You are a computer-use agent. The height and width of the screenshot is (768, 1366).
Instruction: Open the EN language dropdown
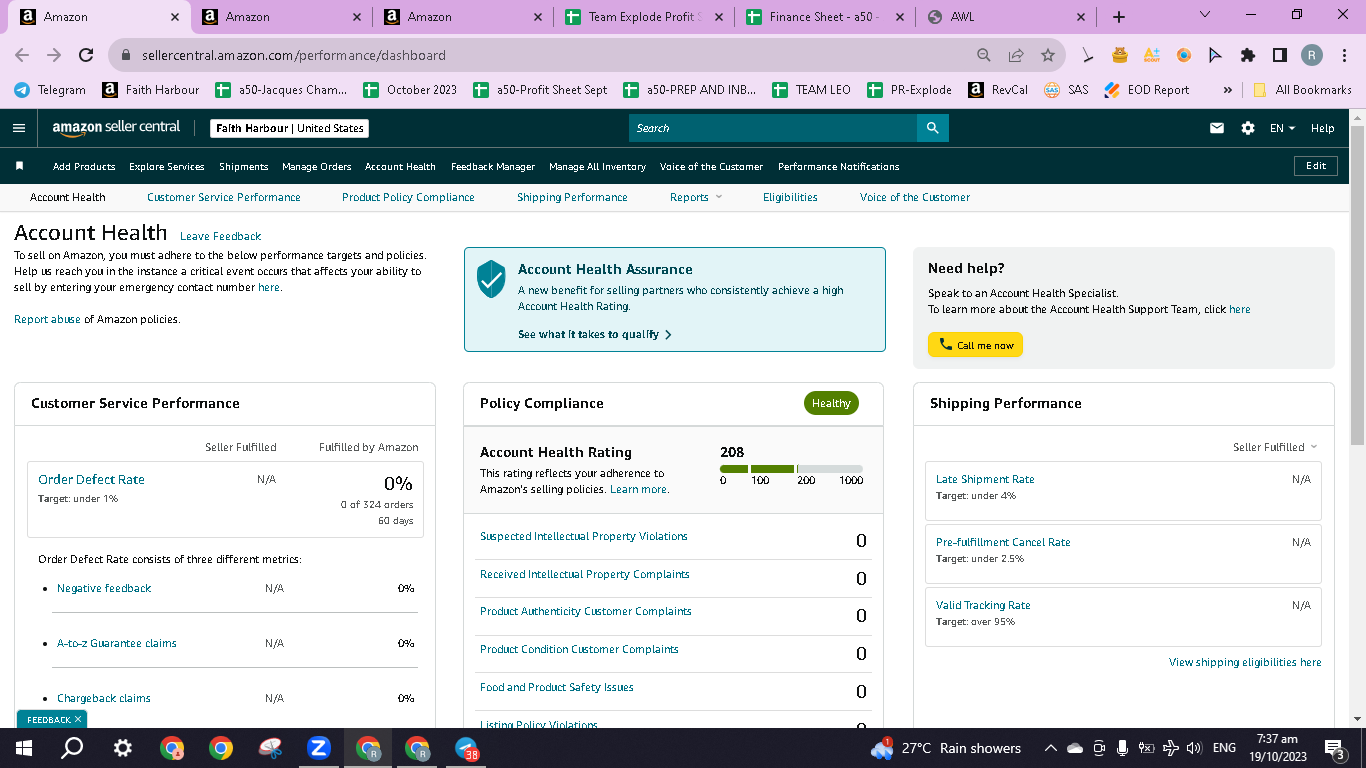tap(1282, 128)
